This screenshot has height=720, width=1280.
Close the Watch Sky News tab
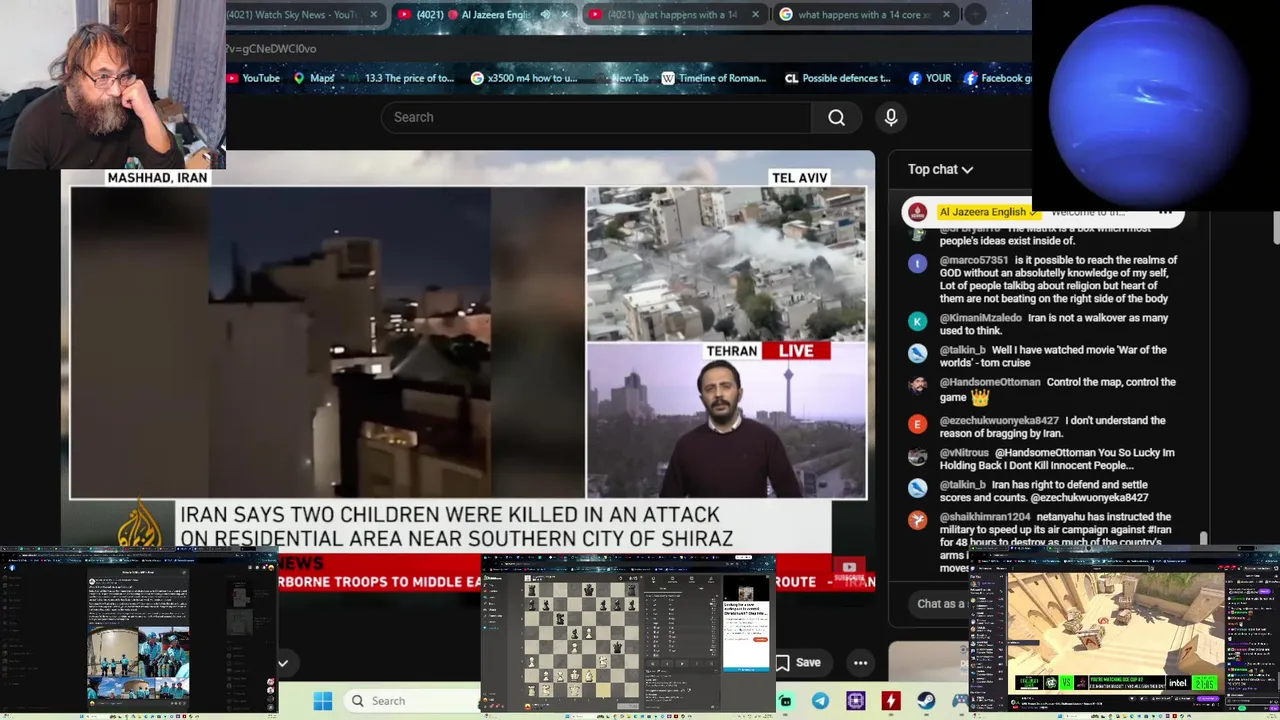pos(374,15)
